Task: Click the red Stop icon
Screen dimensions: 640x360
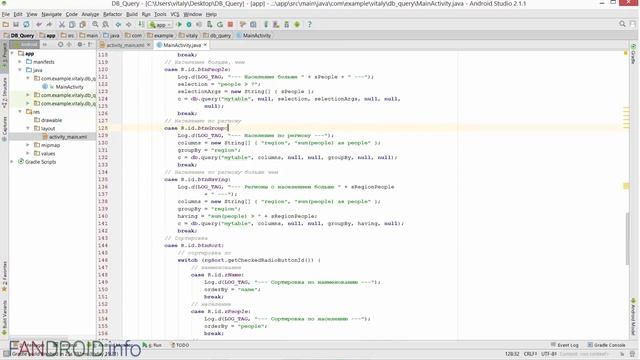Action: click(230, 24)
